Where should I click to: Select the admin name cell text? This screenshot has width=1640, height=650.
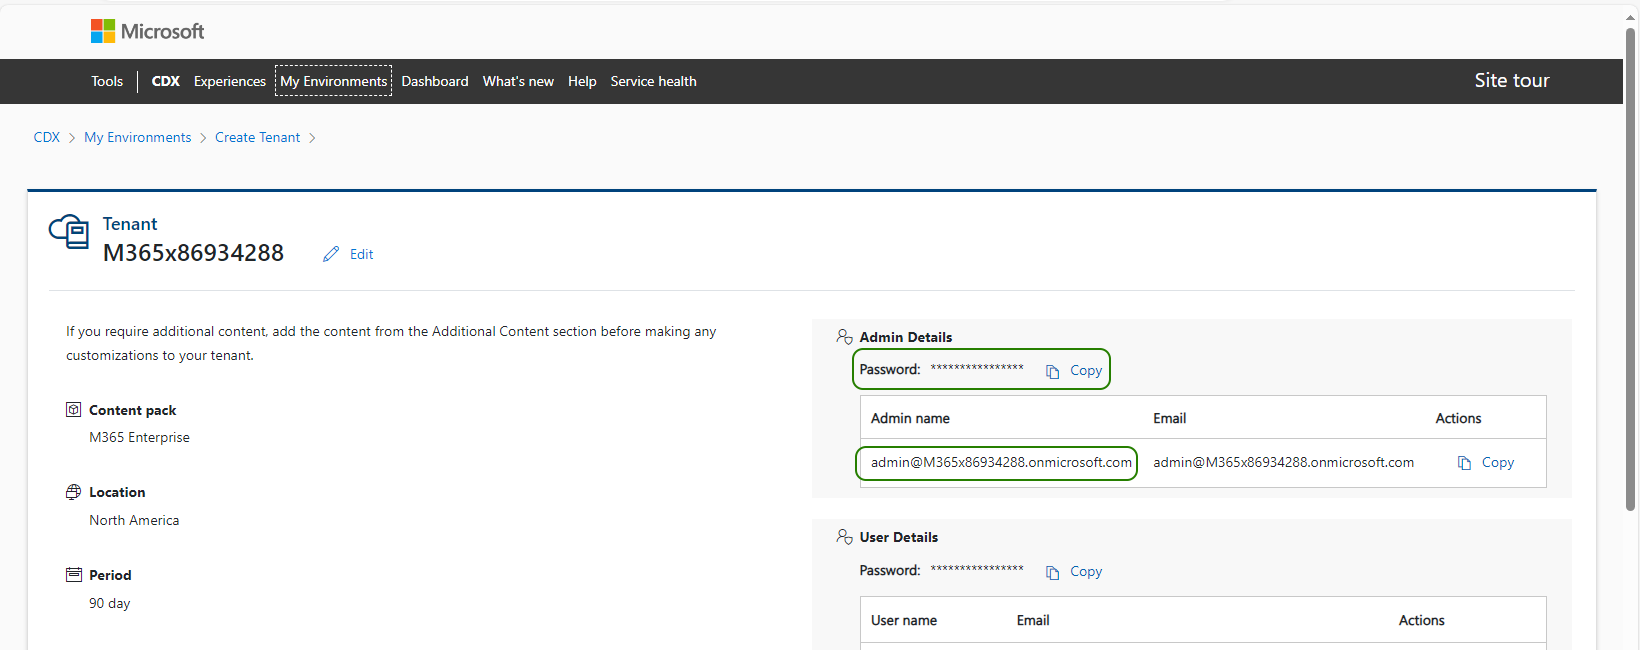pyautogui.click(x=1001, y=462)
